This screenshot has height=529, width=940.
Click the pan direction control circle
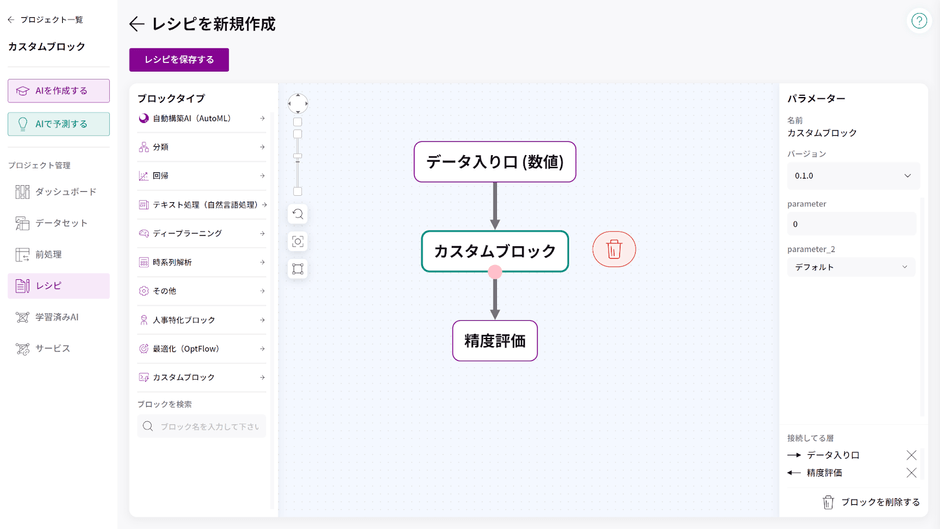point(298,103)
